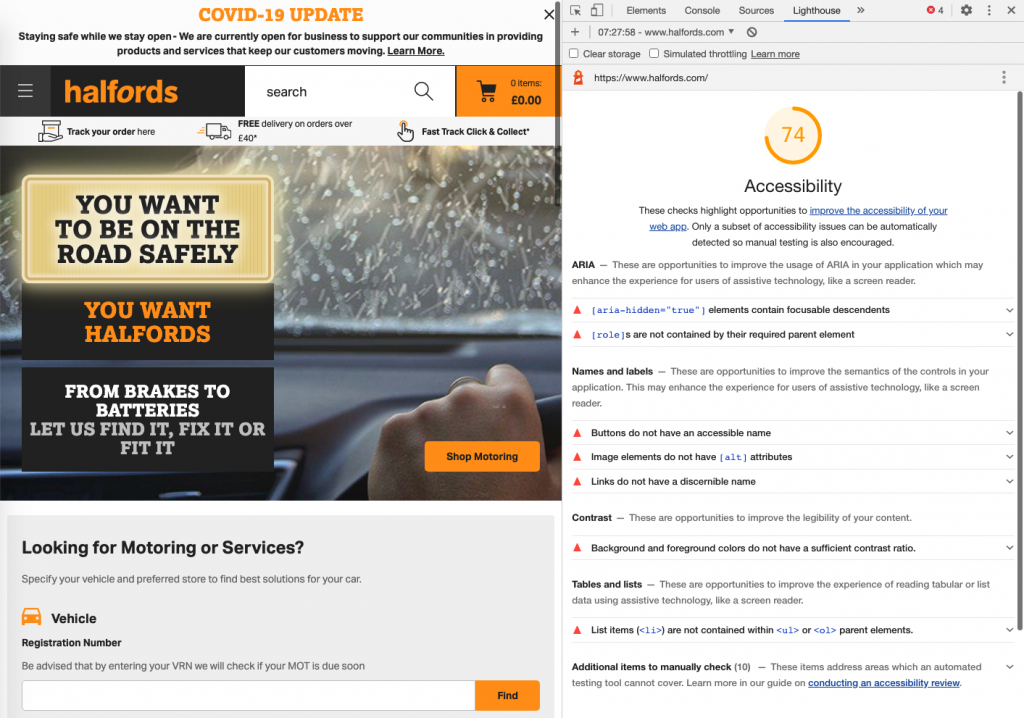Click the 0 items £0.00 basket total
This screenshot has width=1024, height=718.
(x=526, y=91)
